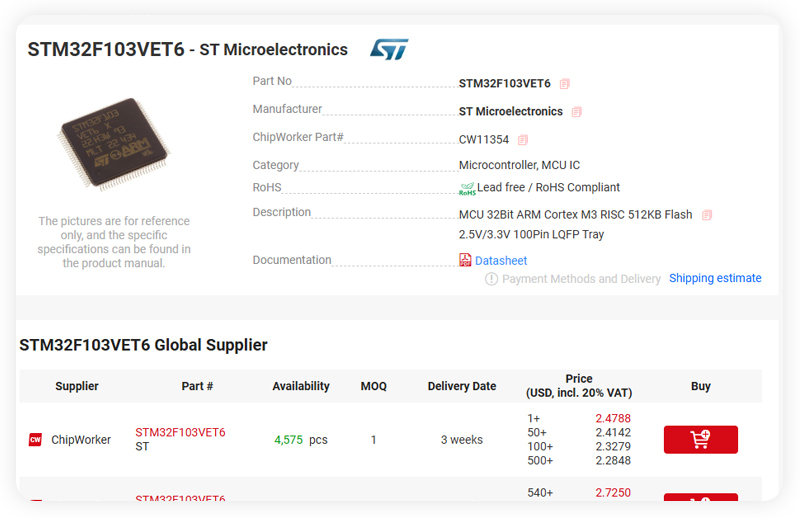Image resolution: width=800 pixels, height=518 pixels.
Task: Open the red STM32F103VET6 part link
Action: (180, 432)
